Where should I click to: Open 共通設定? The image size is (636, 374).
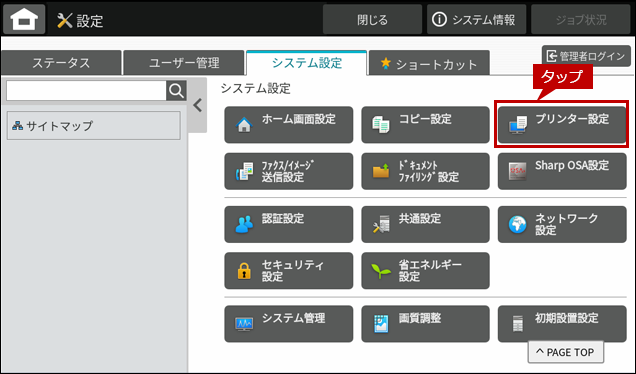pyautogui.click(x=425, y=224)
